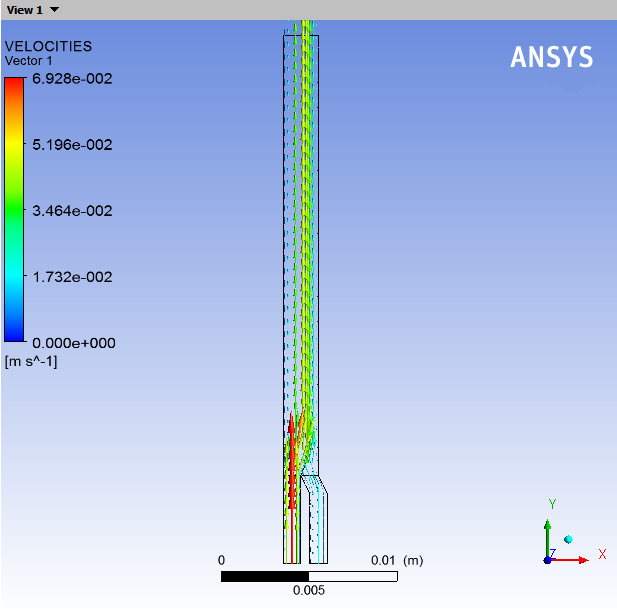
Task: Click the ANSYS logo
Action: coord(552,57)
